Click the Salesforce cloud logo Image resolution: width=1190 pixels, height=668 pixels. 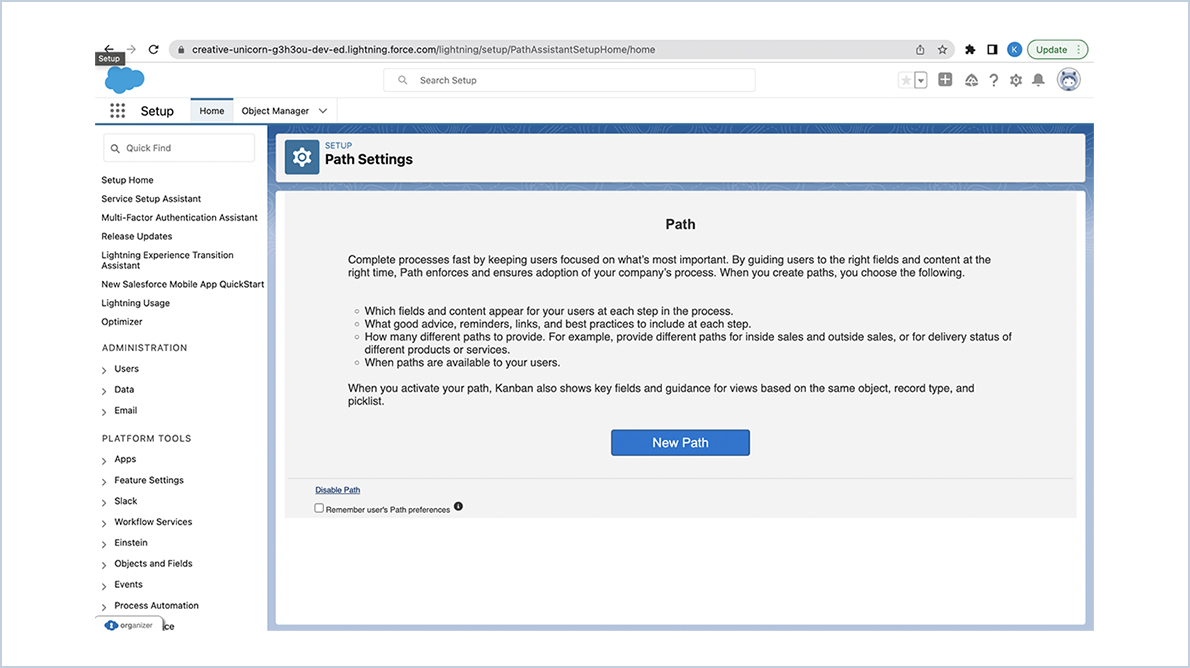coord(122,80)
